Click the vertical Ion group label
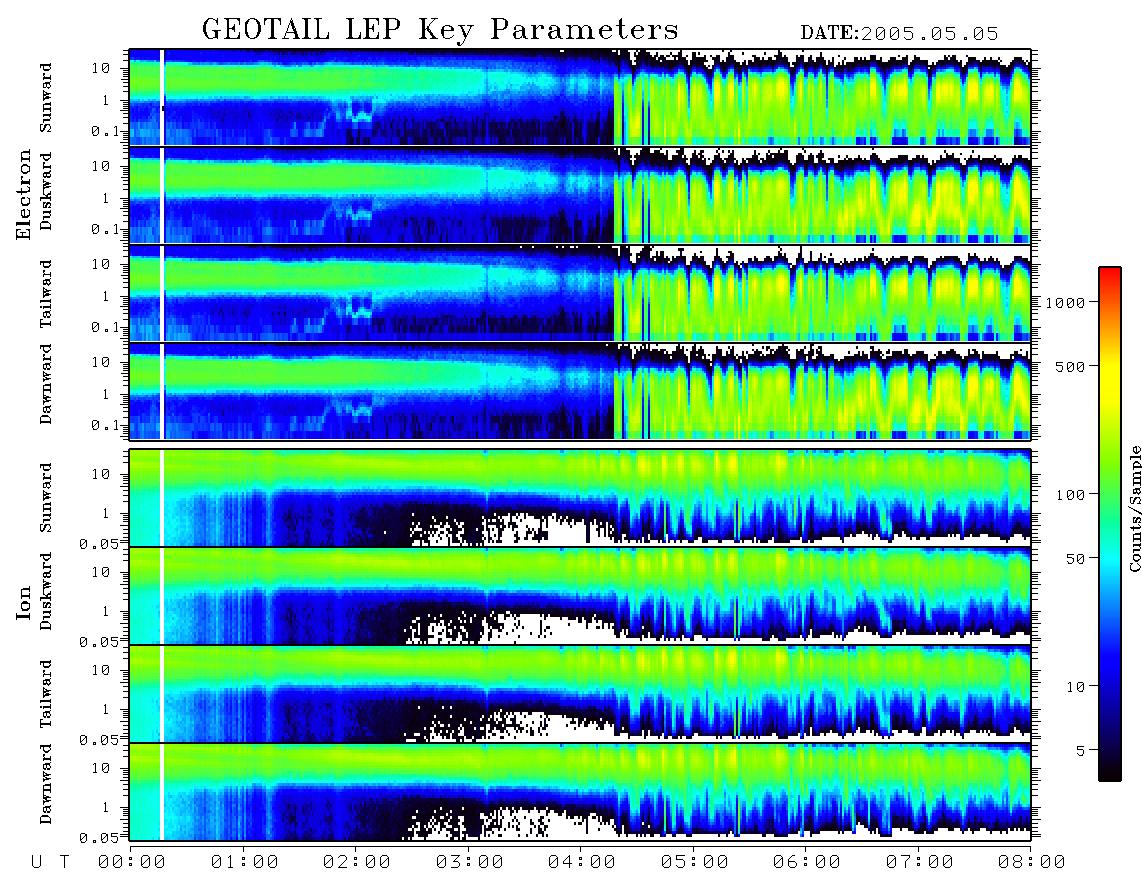 [24, 602]
